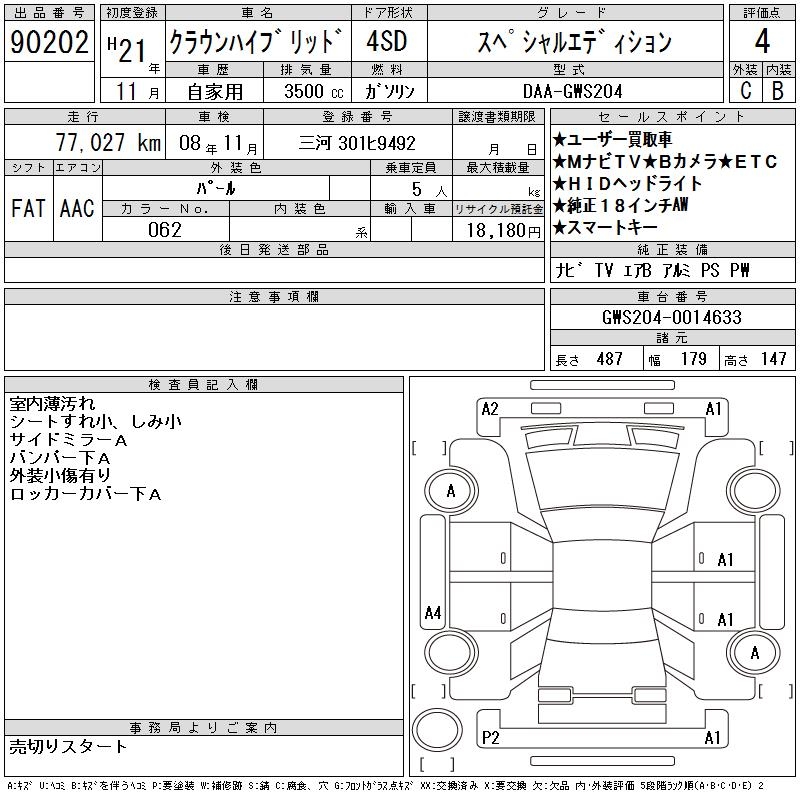Viewport: 800px width, 800px height.
Task: Click the exterior grade C cell
Action: click(745, 90)
